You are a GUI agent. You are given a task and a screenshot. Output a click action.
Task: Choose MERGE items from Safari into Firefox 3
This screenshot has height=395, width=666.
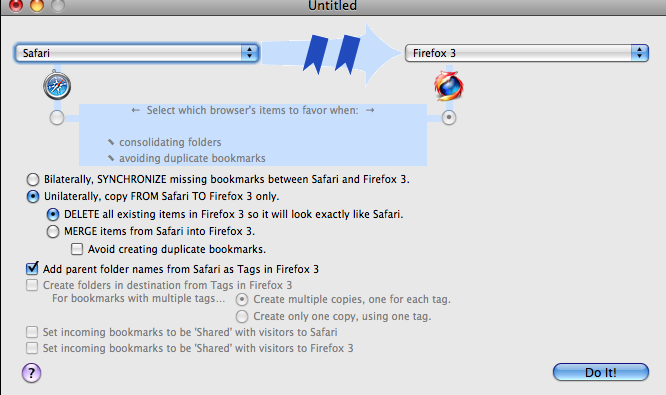pos(53,231)
